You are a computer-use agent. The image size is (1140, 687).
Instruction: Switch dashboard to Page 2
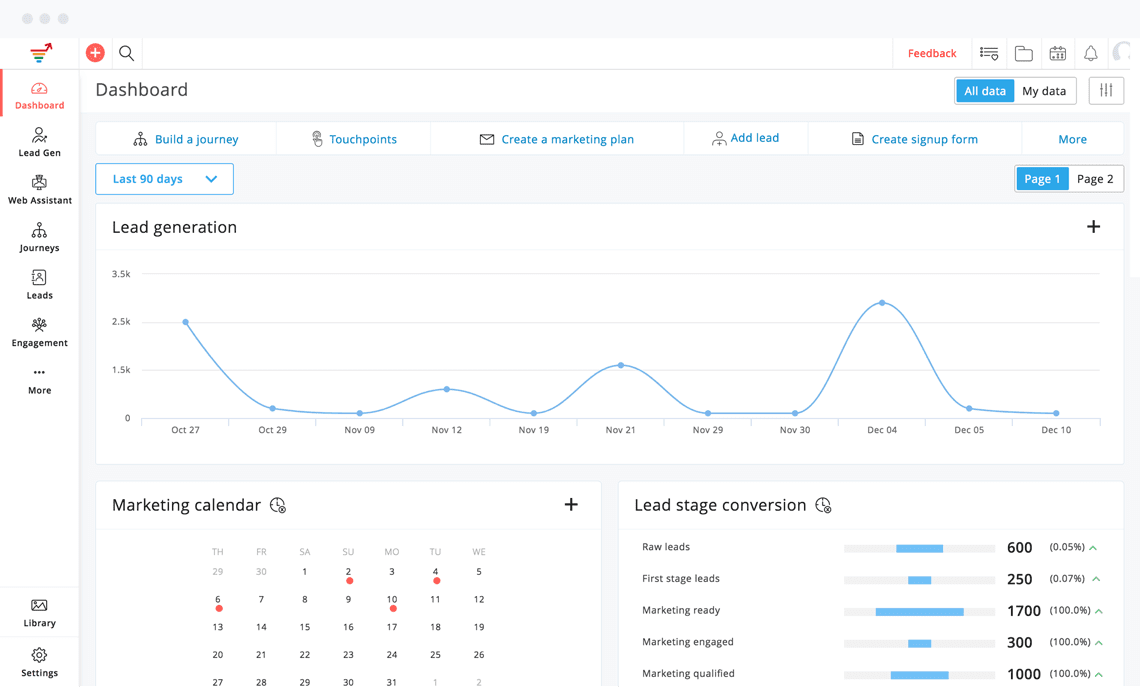coord(1095,179)
